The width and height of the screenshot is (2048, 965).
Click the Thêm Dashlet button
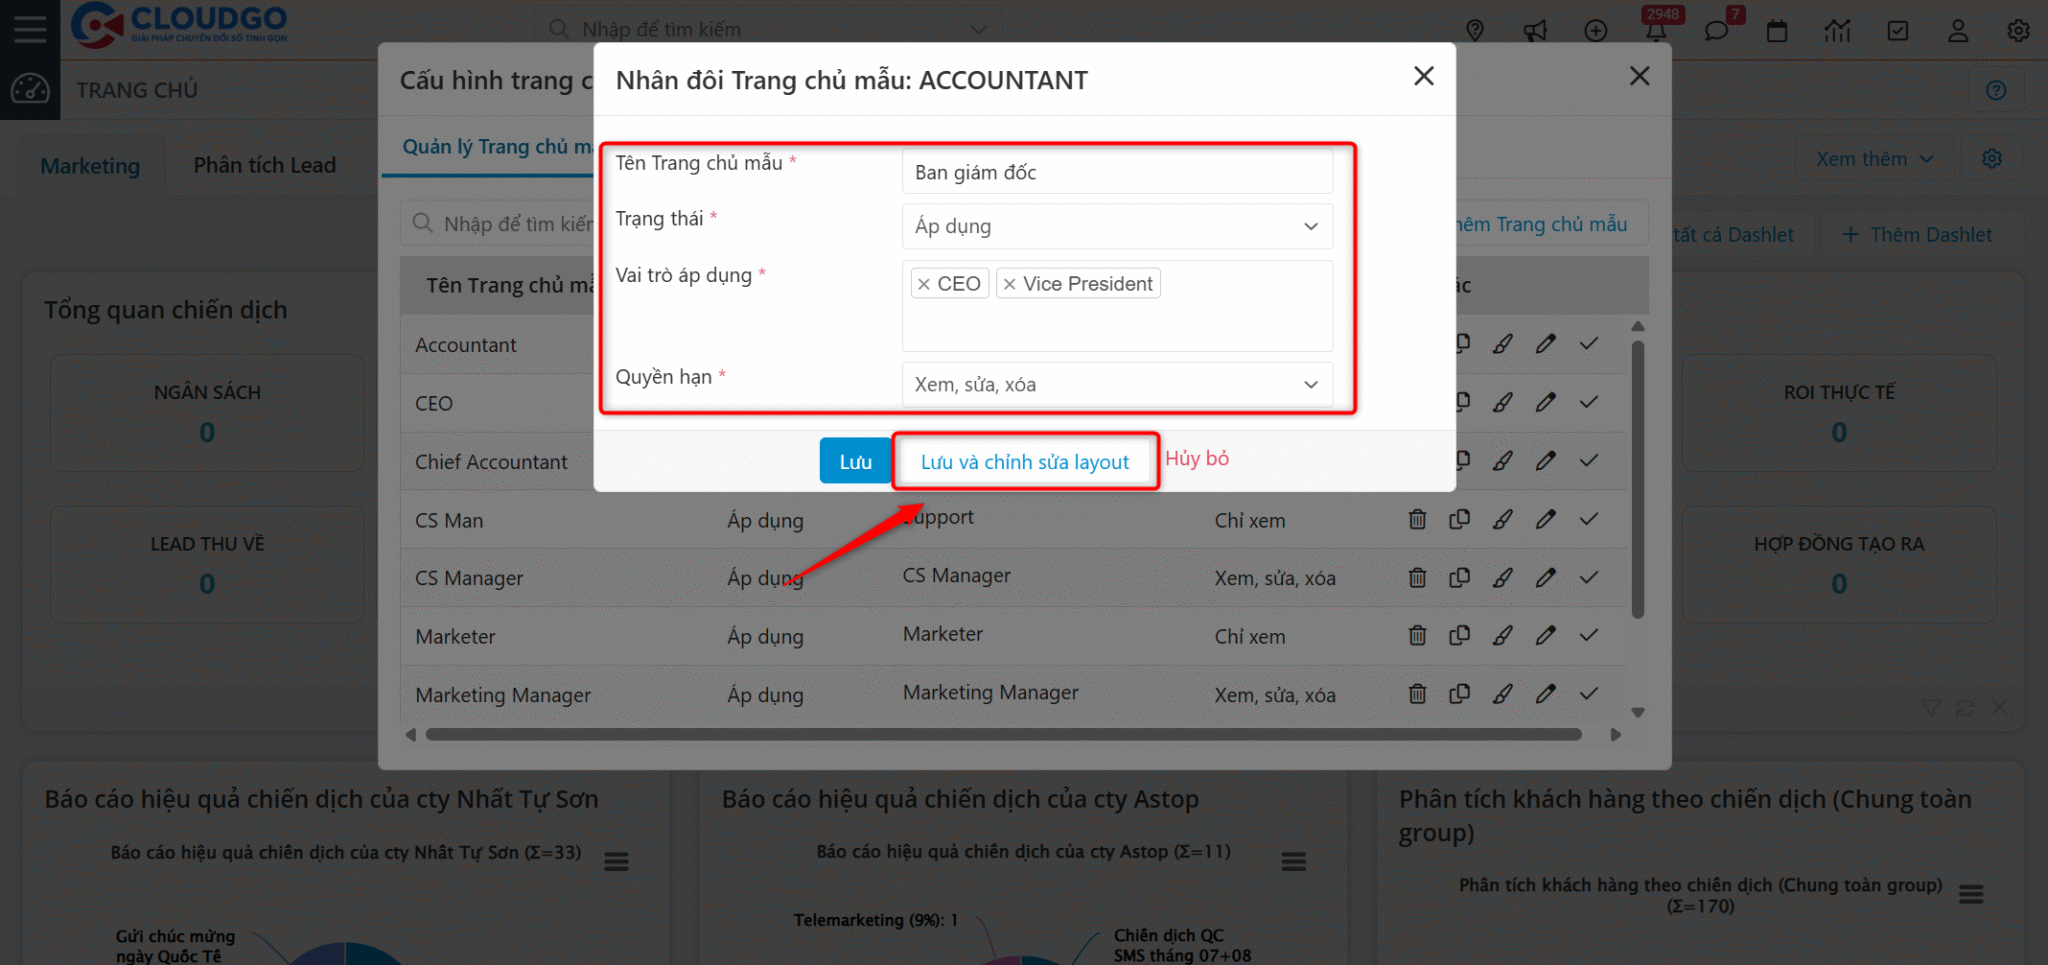point(1917,235)
